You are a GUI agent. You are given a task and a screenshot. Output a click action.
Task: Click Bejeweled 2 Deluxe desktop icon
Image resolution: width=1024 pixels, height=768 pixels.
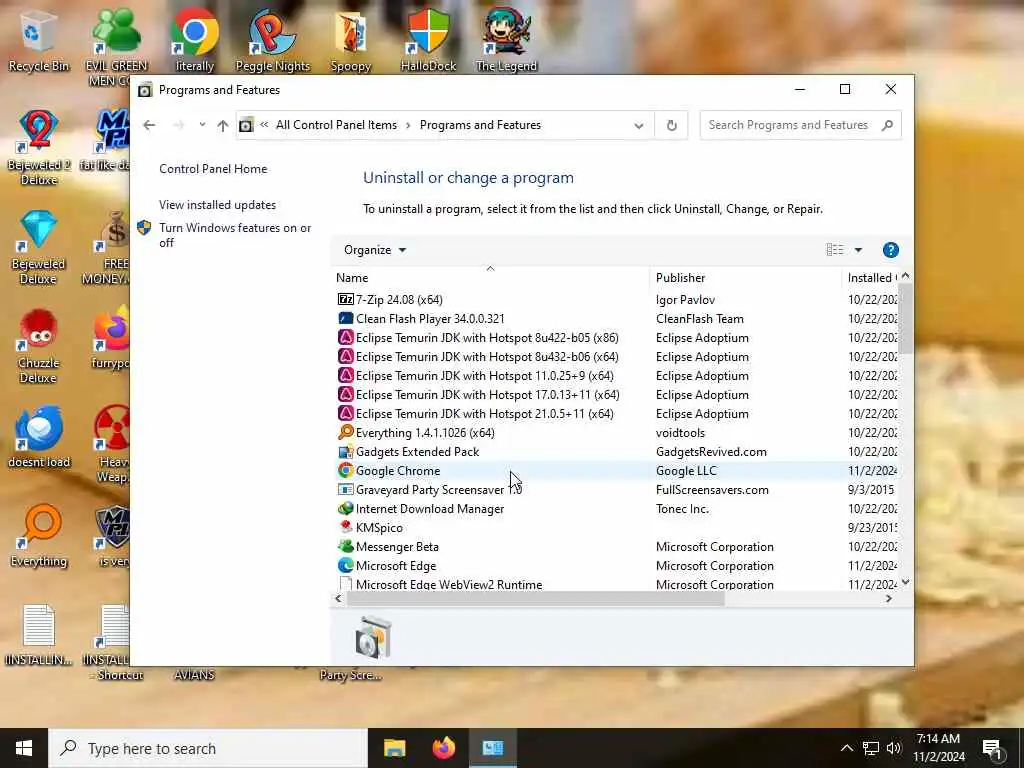pos(39,148)
